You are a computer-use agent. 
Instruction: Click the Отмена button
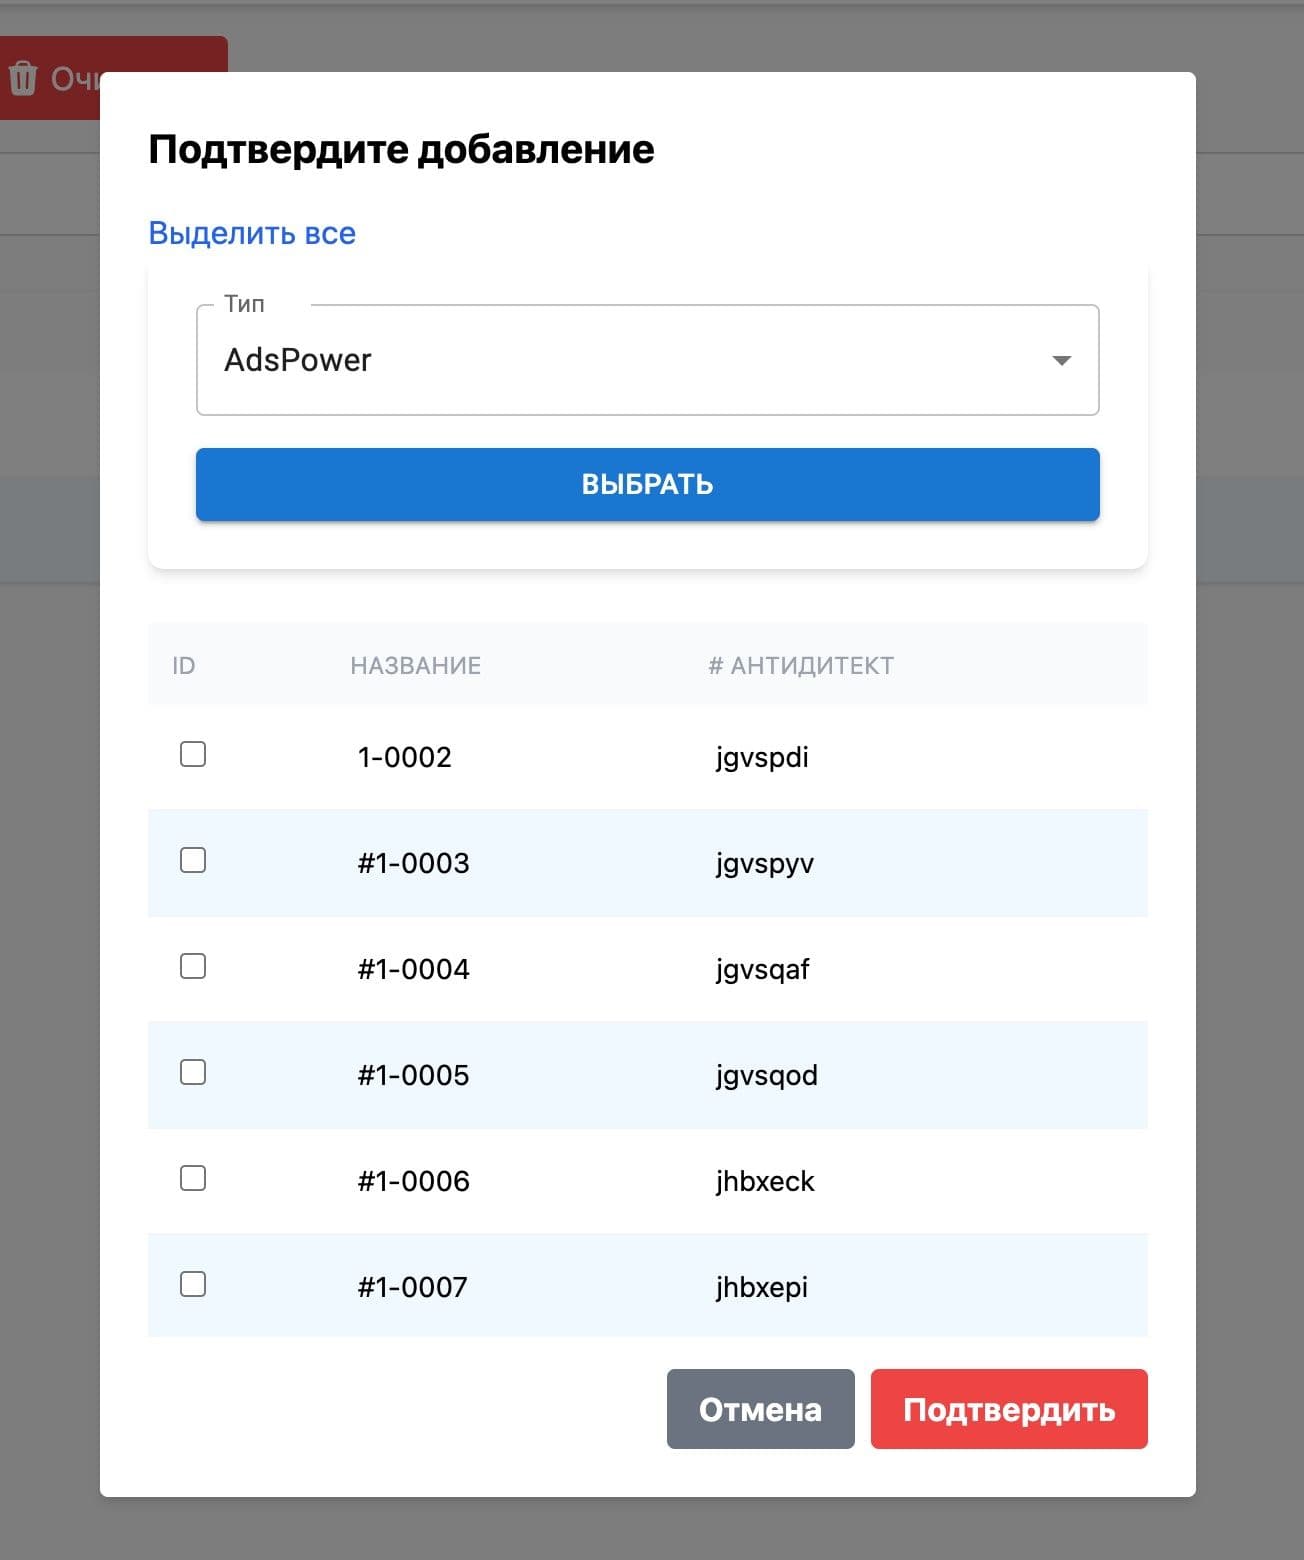point(760,1409)
